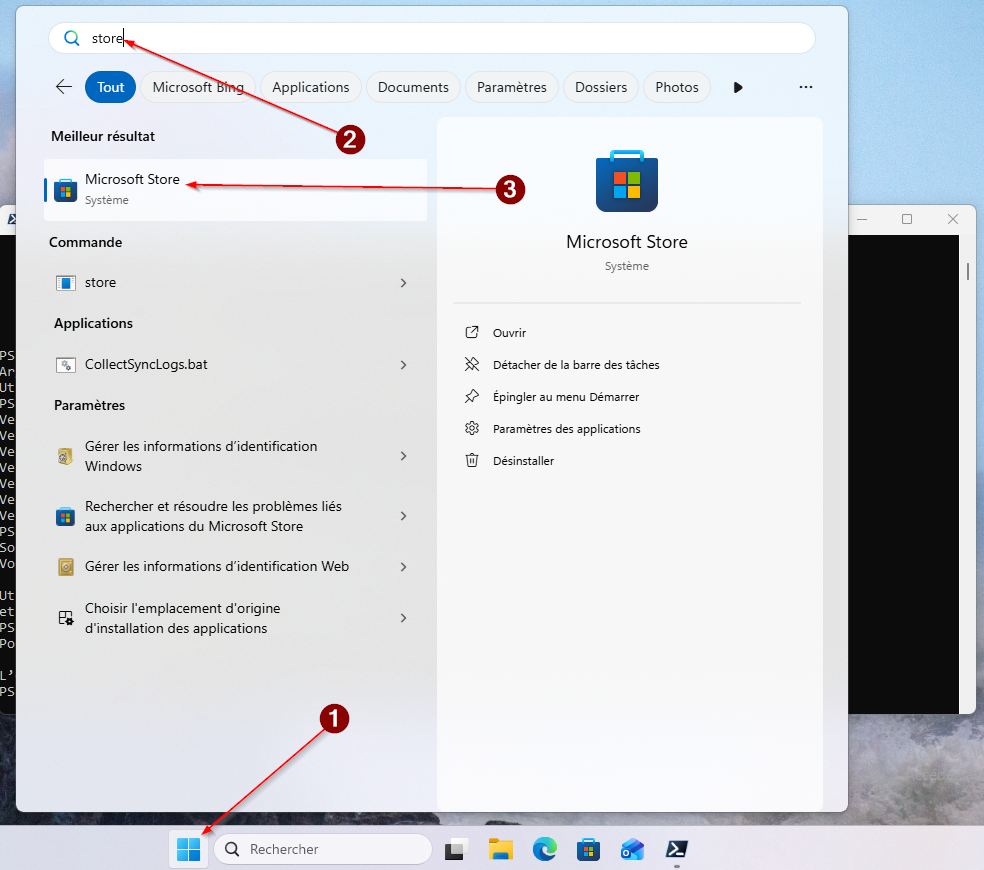Minimize the PowerShell window behind
This screenshot has width=984, height=870.
pyautogui.click(x=862, y=219)
